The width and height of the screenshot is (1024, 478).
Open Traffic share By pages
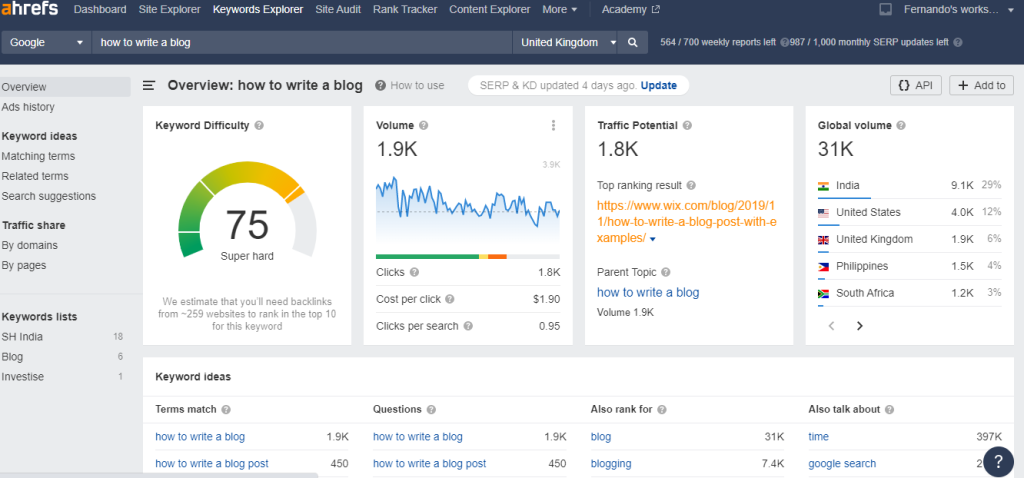point(24,266)
